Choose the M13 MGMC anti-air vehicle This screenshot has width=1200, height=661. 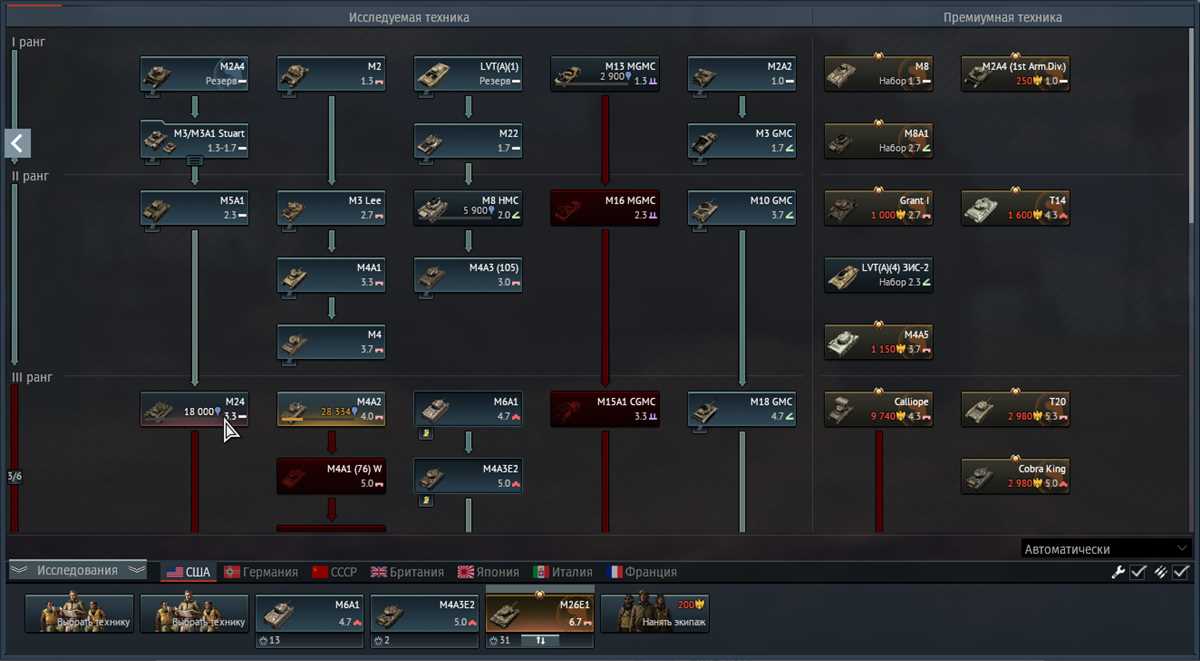[605, 74]
